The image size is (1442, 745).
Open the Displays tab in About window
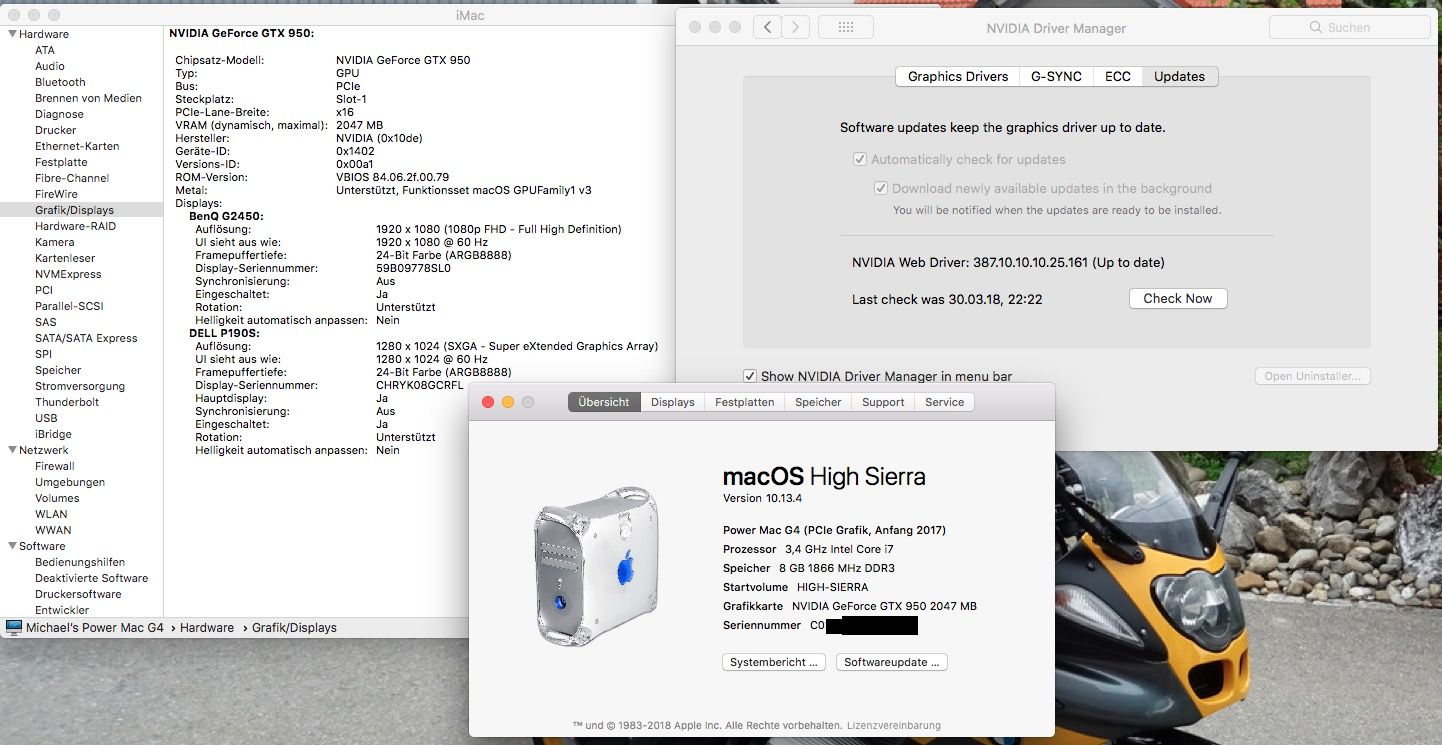point(672,402)
